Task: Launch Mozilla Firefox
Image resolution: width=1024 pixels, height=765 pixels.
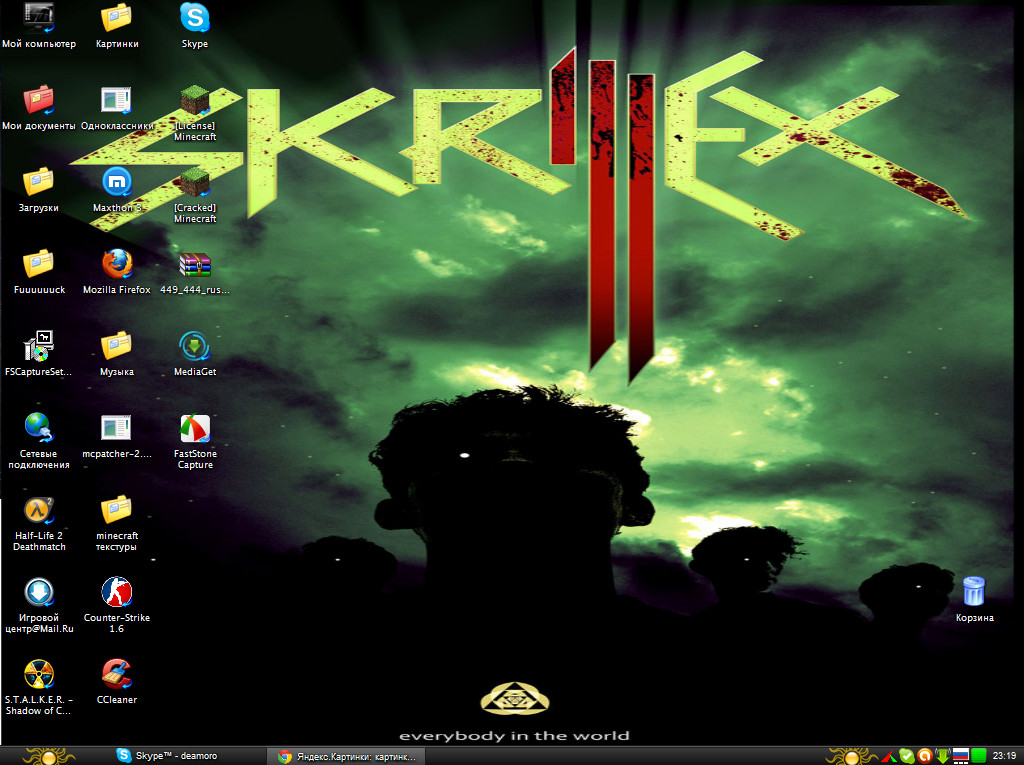Action: pyautogui.click(x=117, y=272)
